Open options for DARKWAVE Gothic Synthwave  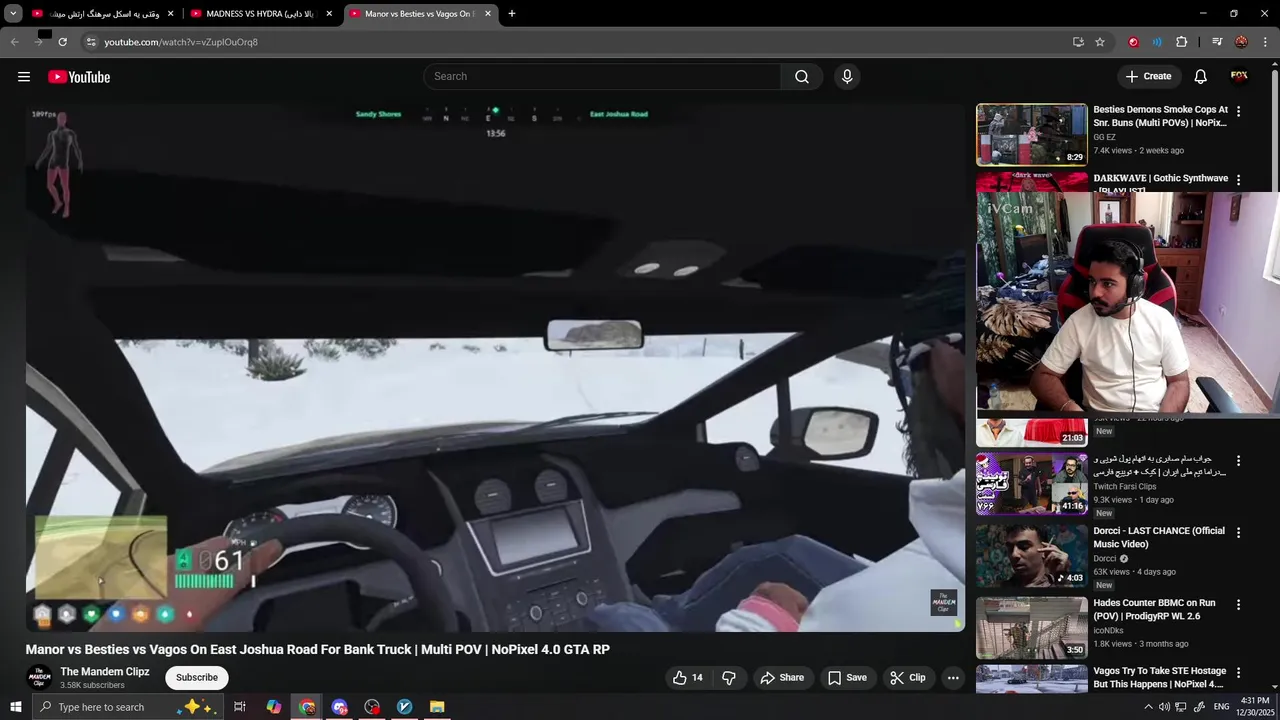tap(1238, 181)
